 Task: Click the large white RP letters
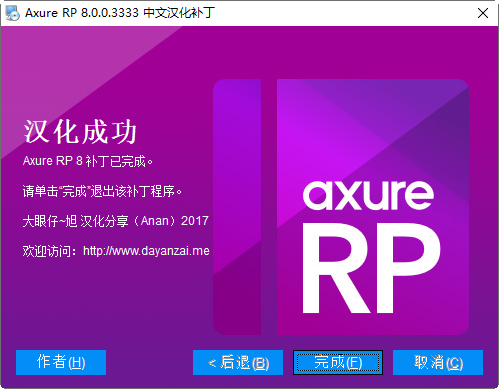[x=371, y=268]
